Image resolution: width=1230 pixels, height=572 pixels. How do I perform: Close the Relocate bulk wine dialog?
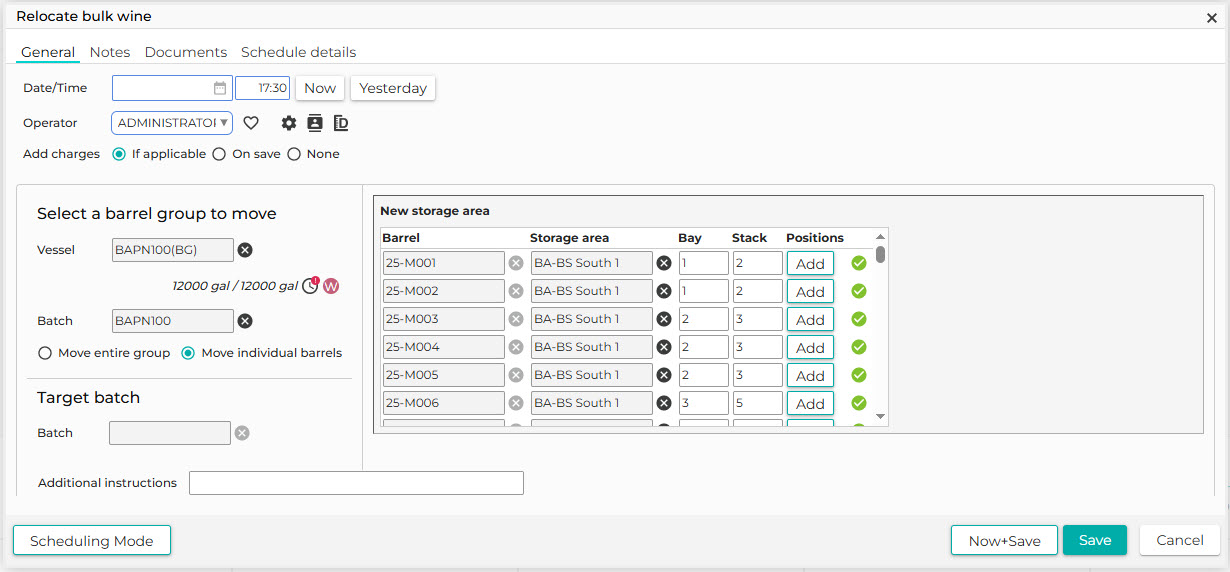click(x=1212, y=17)
